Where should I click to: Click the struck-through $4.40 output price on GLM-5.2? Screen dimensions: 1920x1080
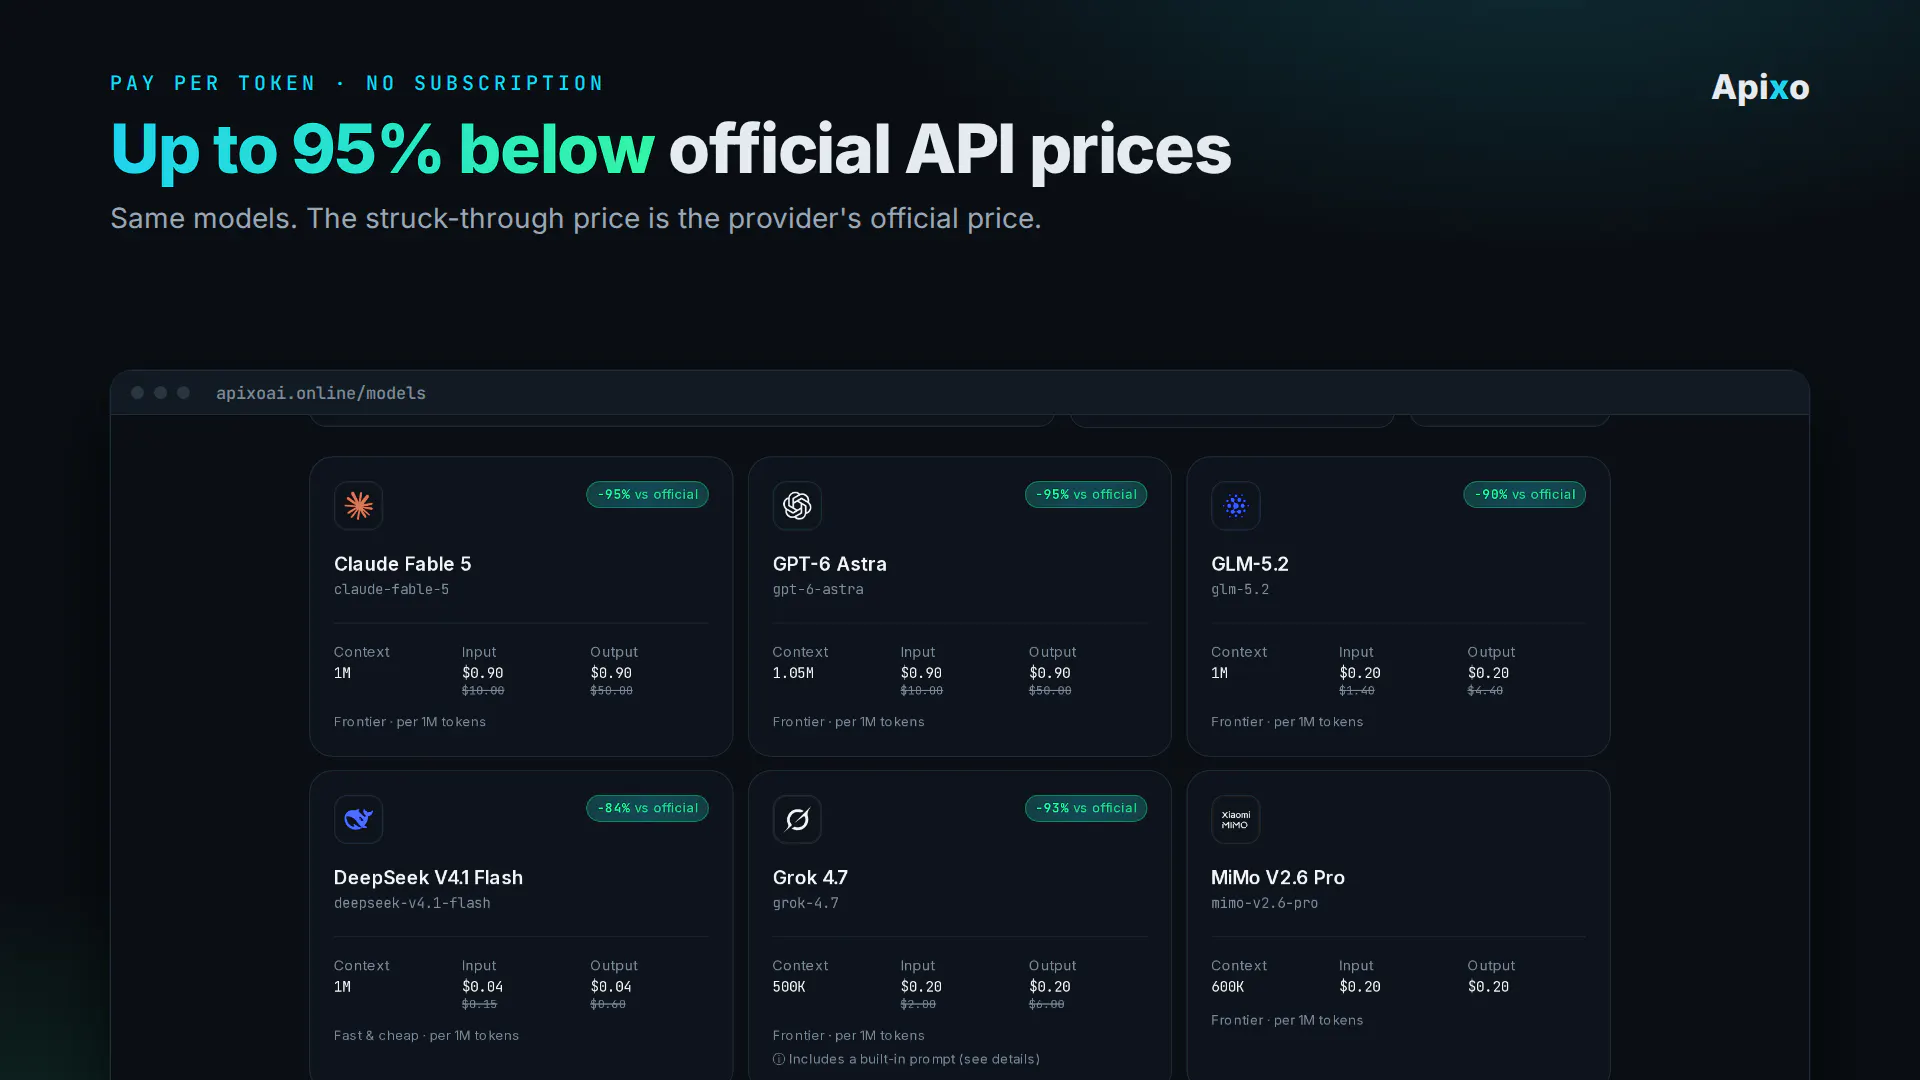click(x=1485, y=691)
